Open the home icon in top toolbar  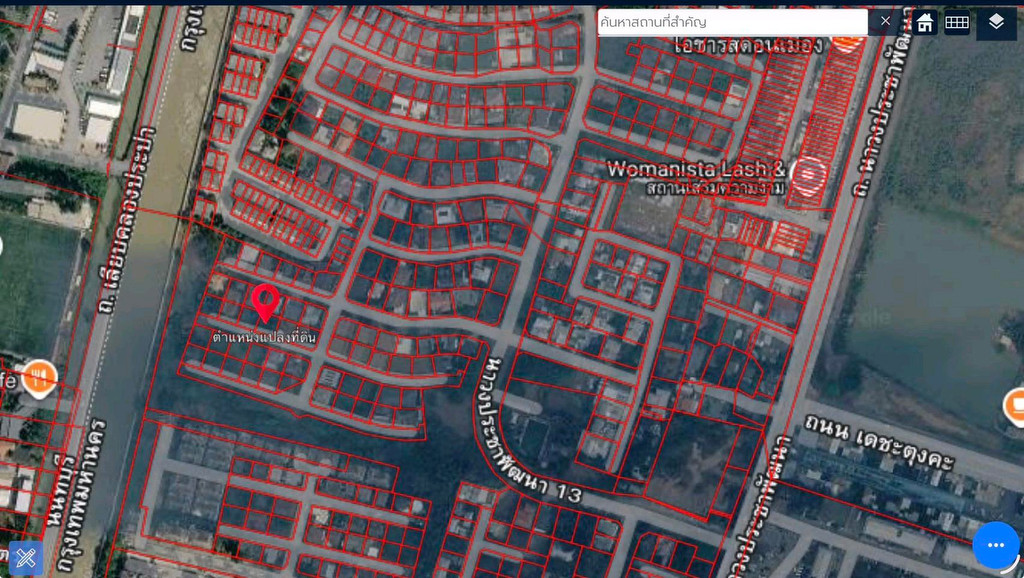[x=925, y=23]
